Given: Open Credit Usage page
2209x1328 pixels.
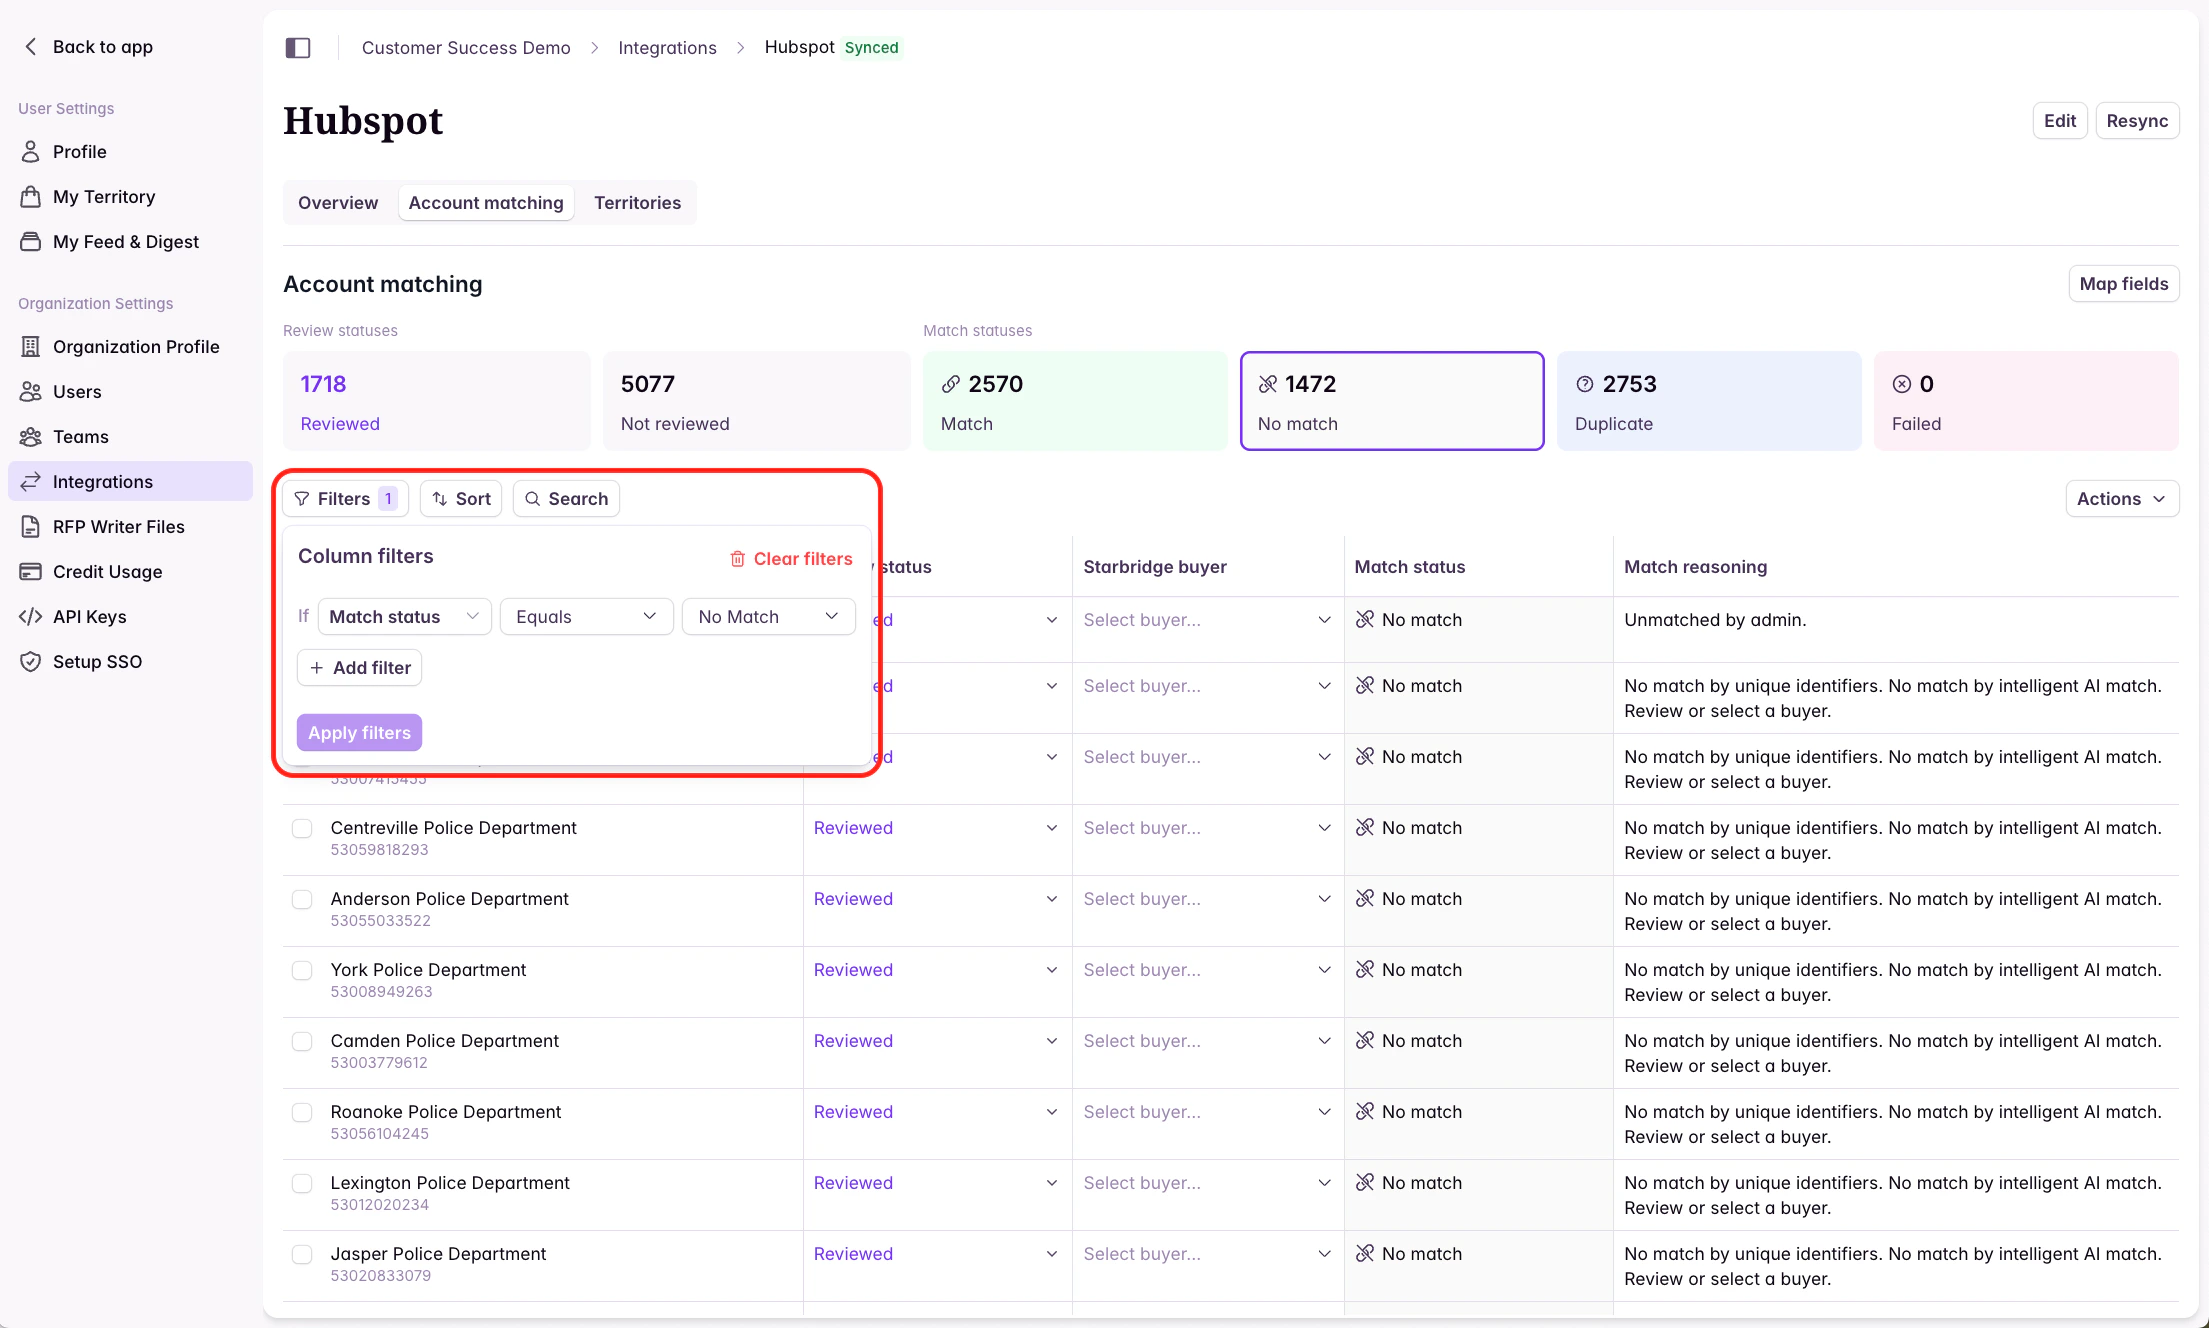Looking at the screenshot, I should pos(107,572).
